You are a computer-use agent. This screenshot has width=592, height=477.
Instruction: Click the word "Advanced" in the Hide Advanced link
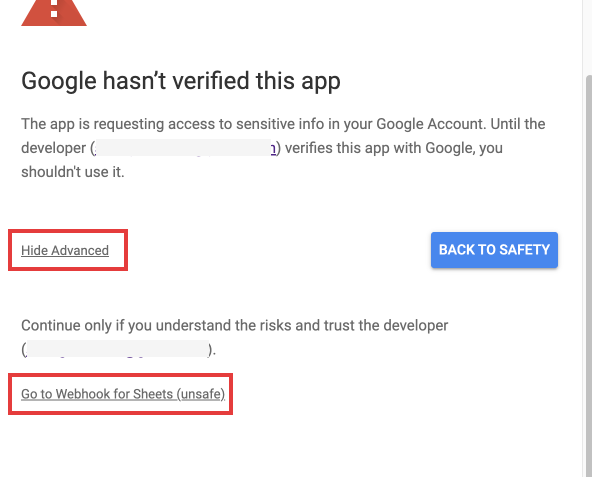[80, 250]
